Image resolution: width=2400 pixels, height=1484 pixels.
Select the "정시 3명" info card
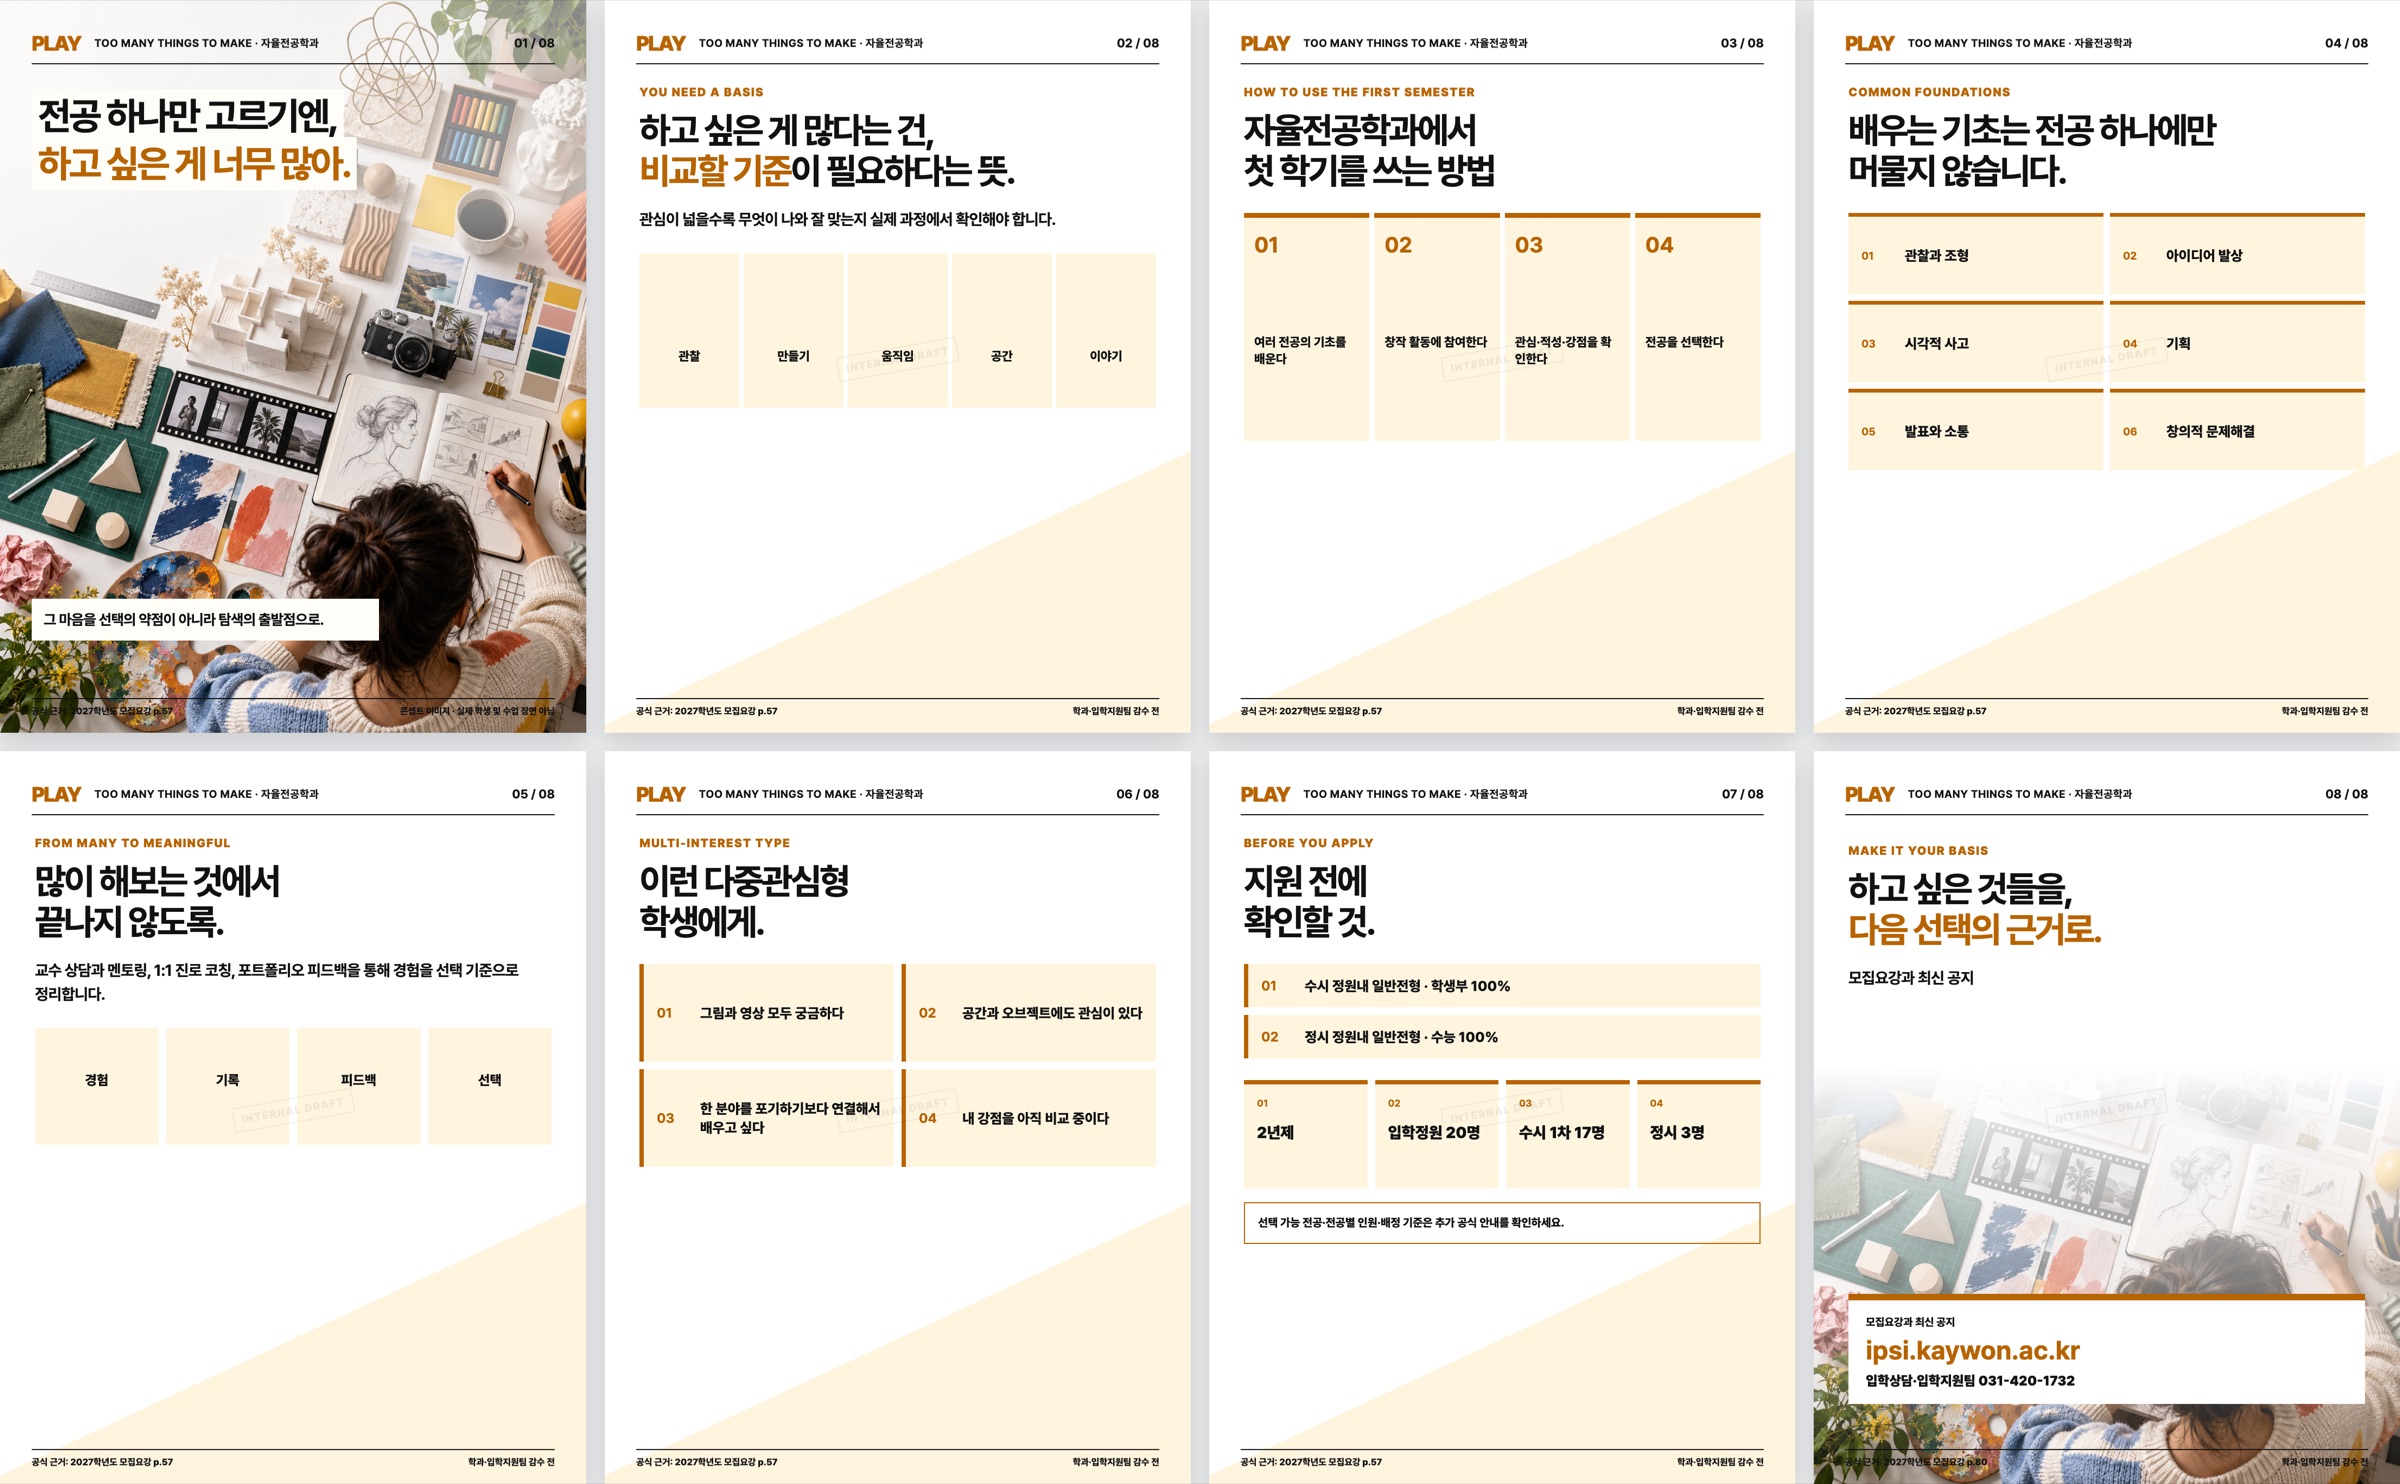pos(1698,1134)
